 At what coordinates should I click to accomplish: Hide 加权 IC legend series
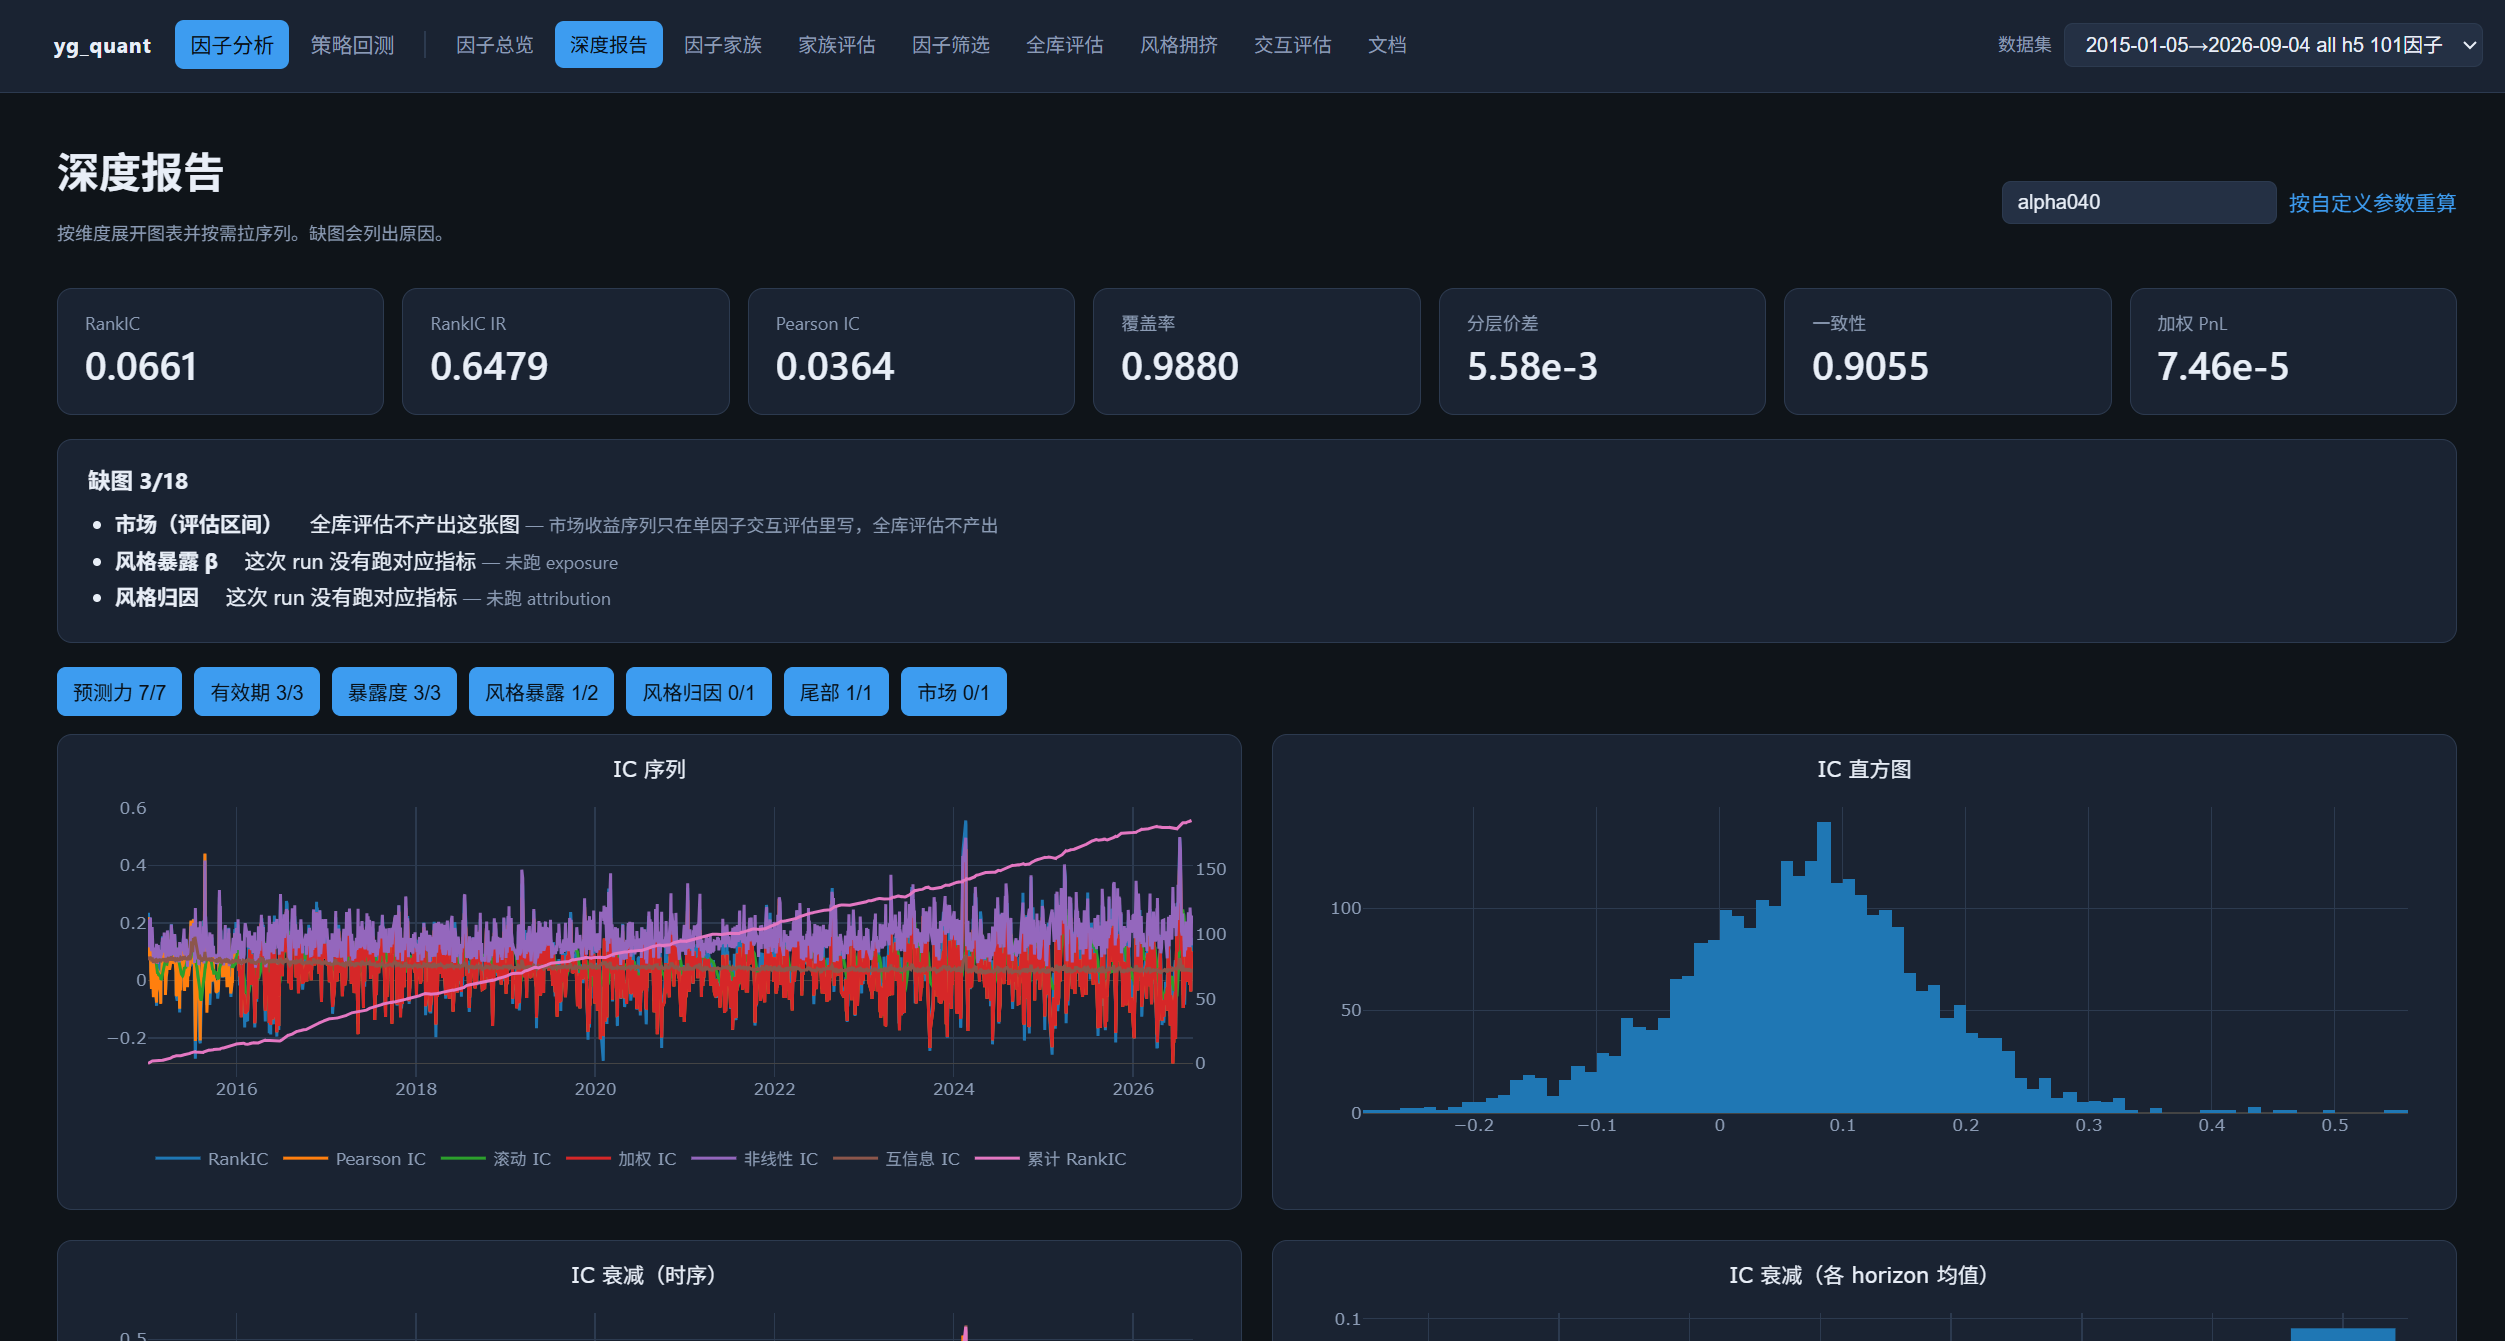[621, 1159]
